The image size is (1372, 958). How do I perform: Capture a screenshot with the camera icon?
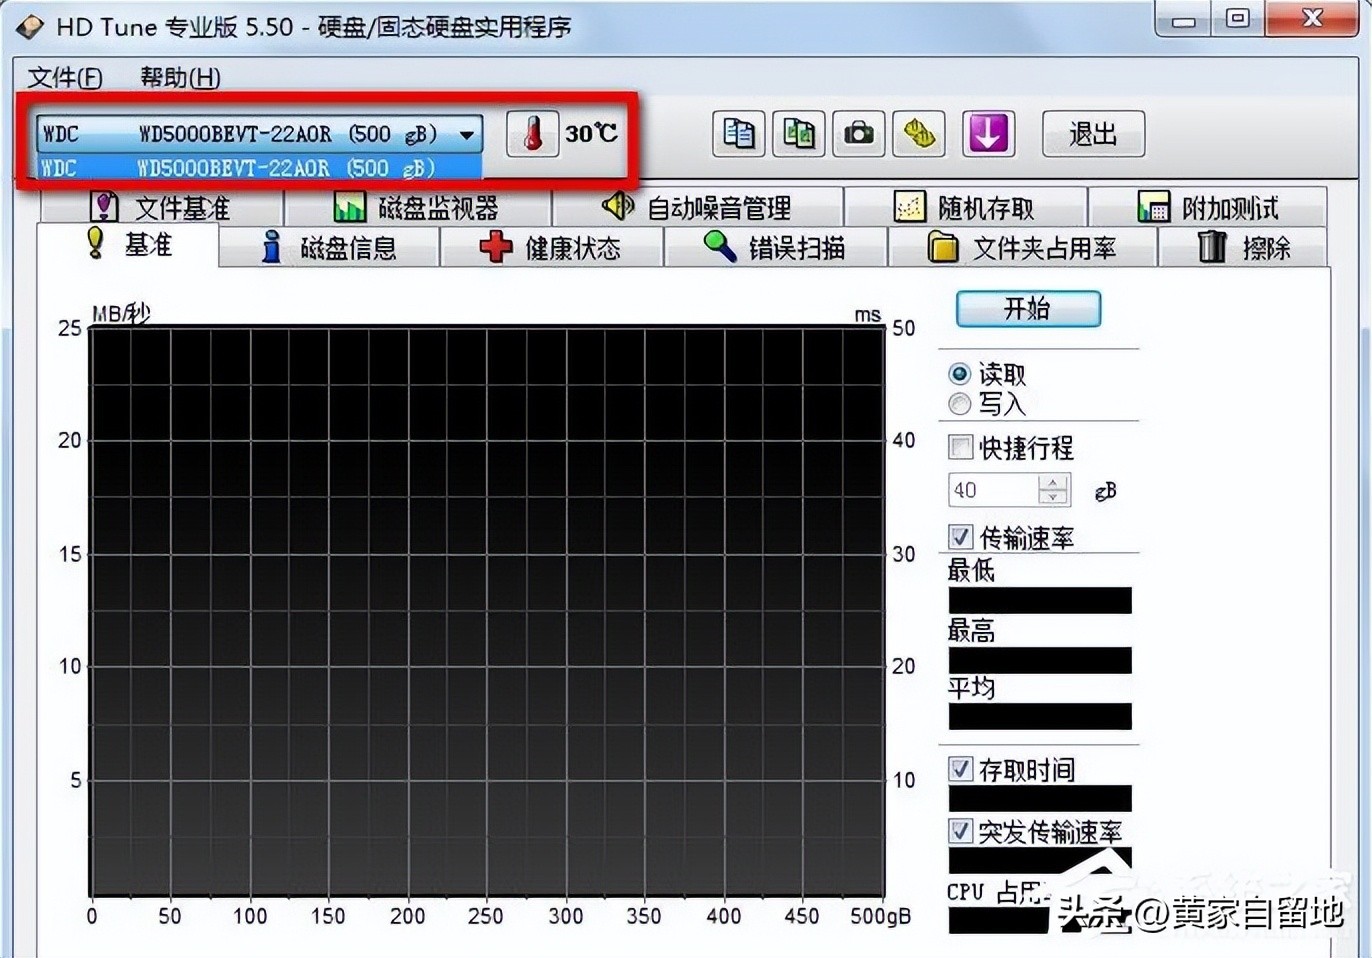click(858, 134)
